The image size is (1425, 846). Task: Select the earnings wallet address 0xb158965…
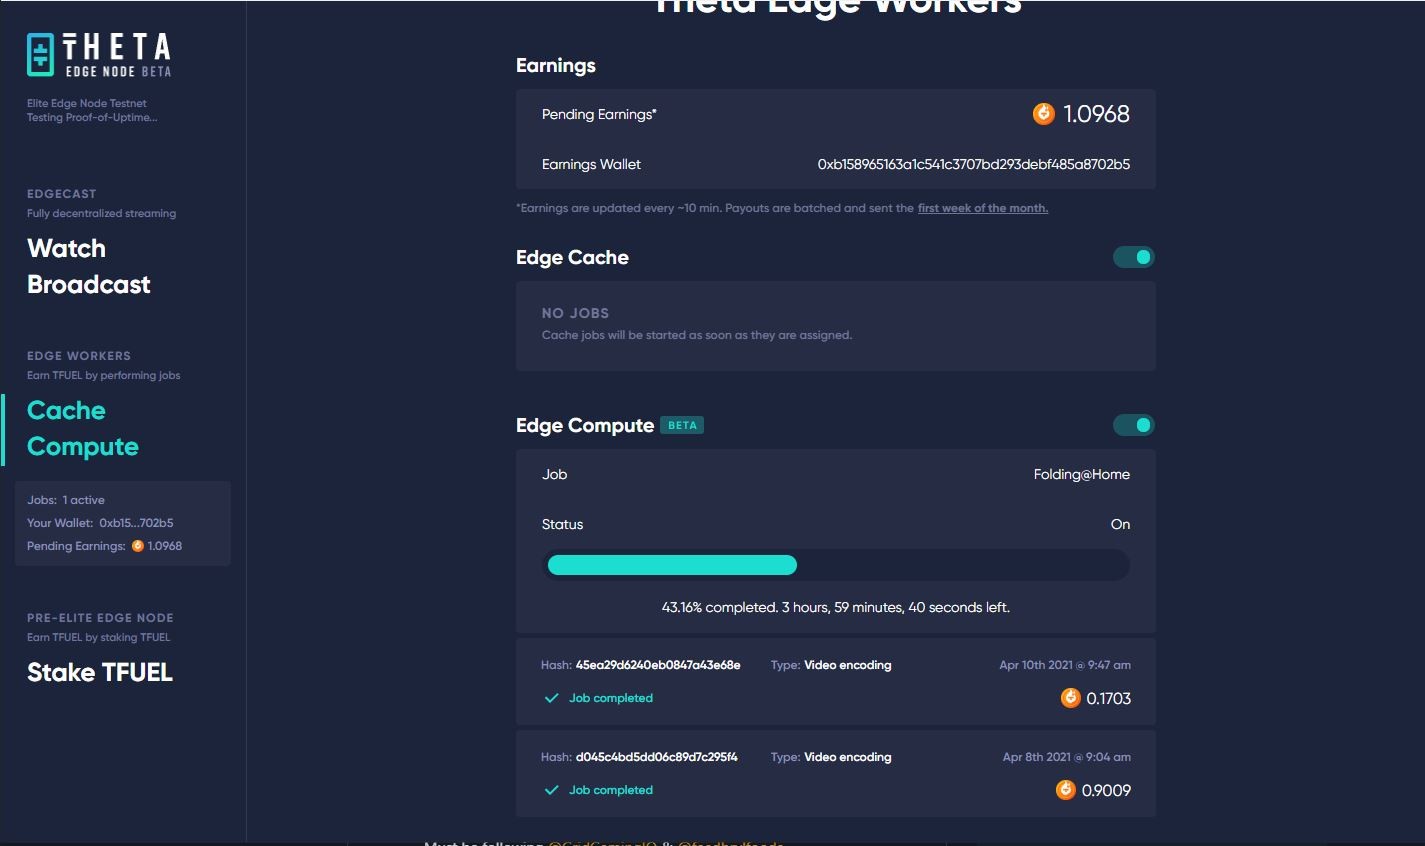coord(974,164)
